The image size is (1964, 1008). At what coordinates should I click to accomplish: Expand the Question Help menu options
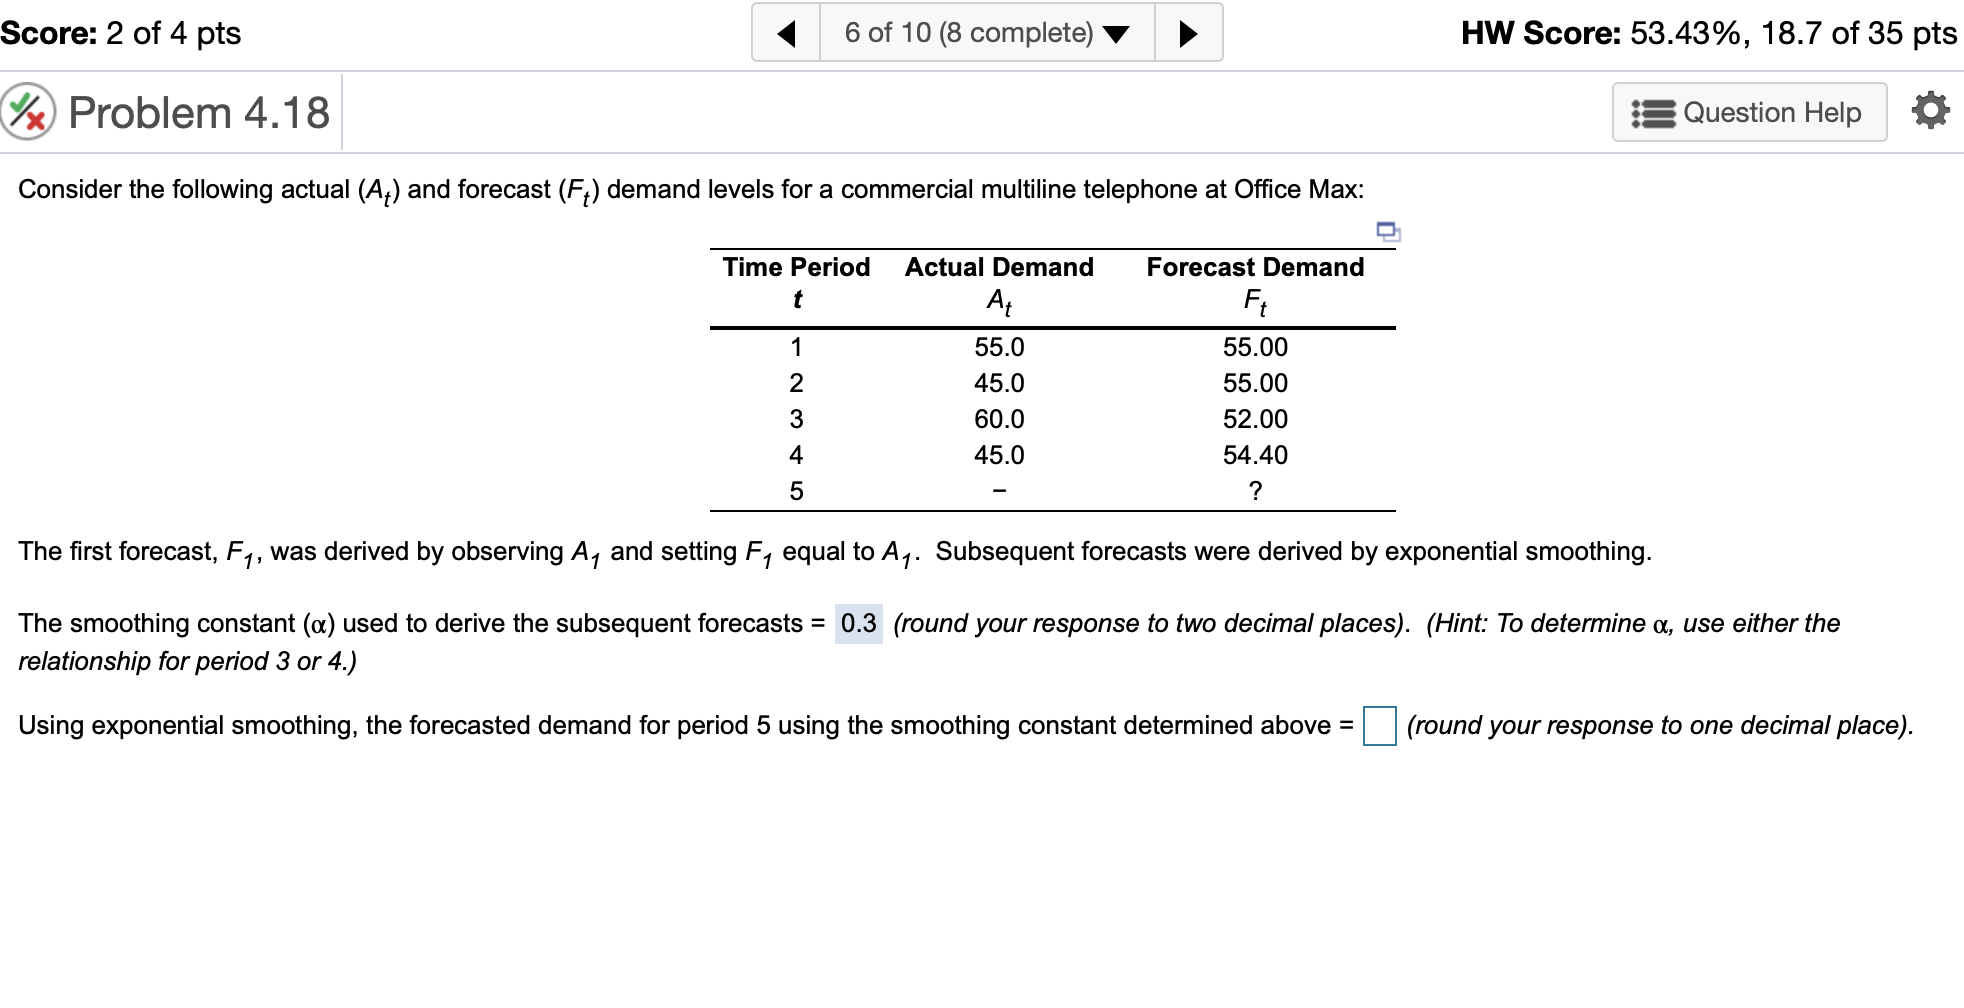(1749, 113)
